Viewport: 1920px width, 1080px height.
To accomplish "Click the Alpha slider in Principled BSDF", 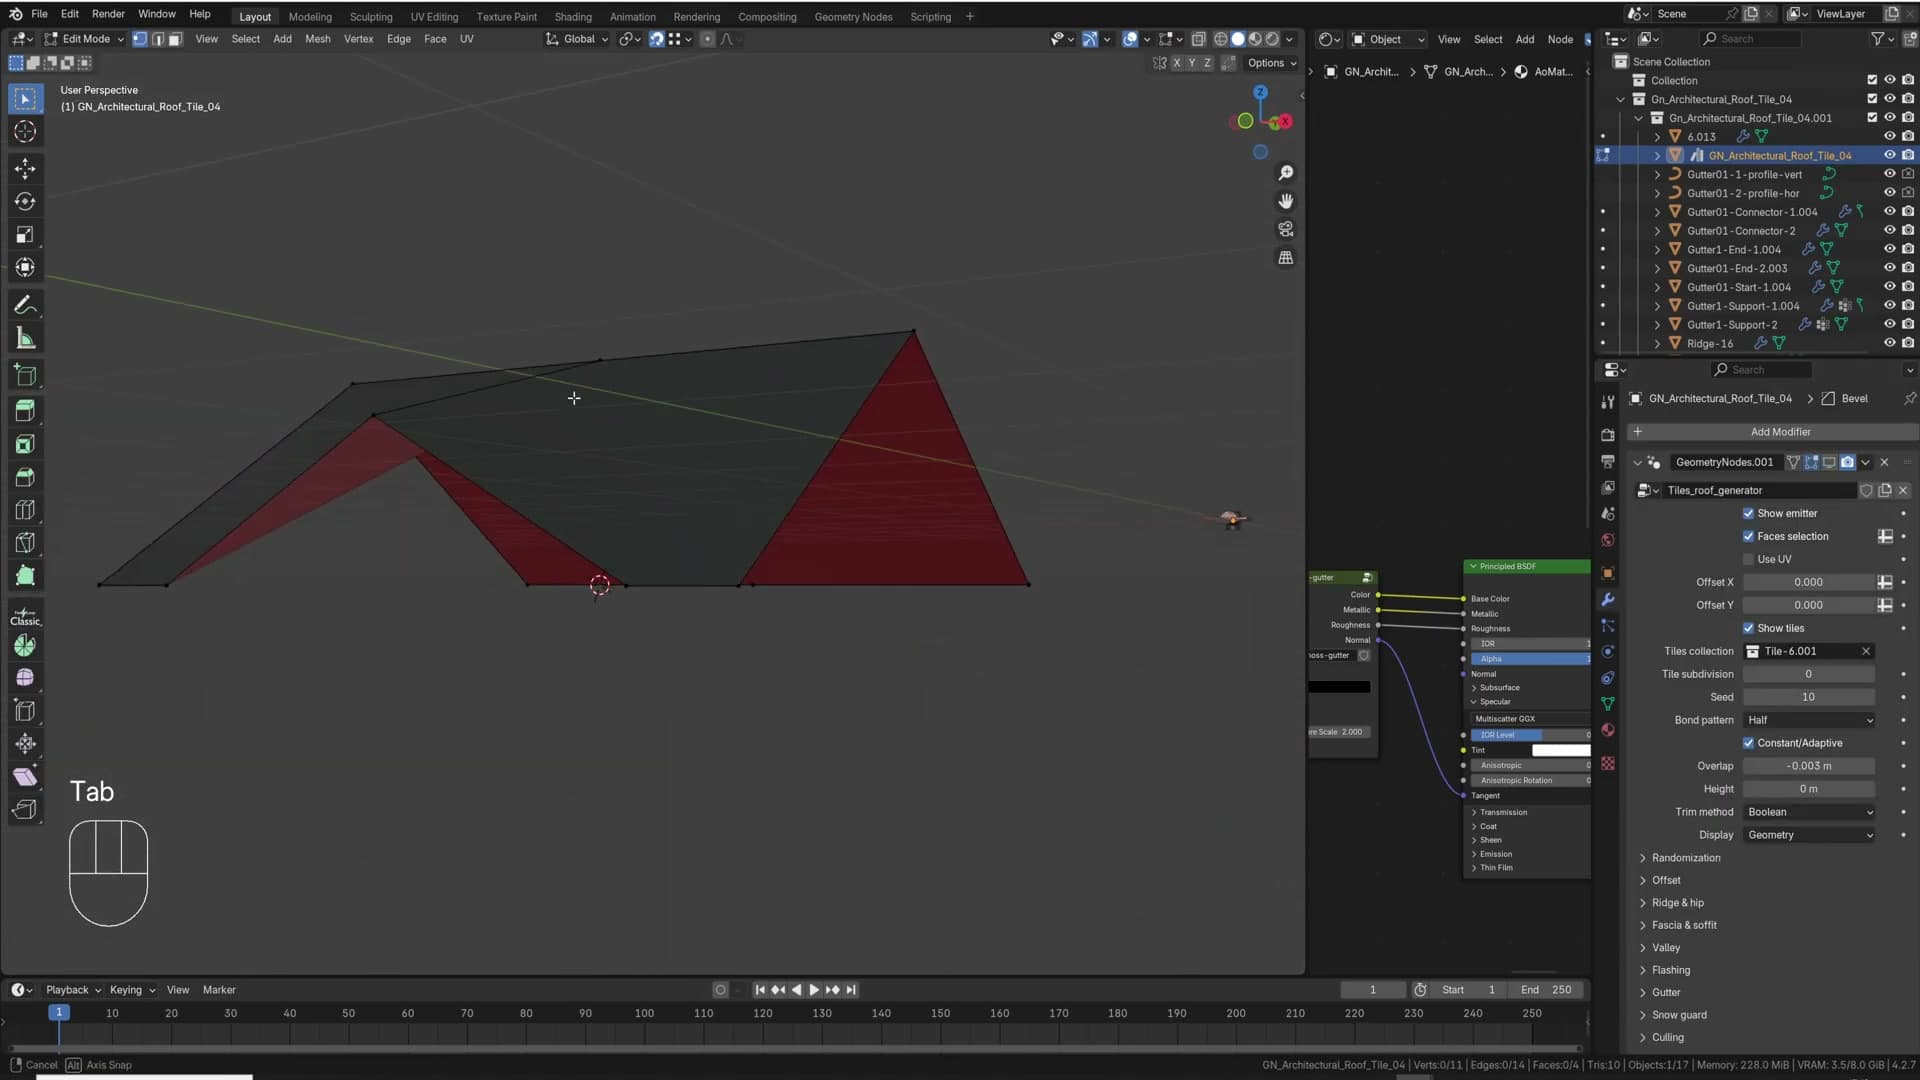I will pos(1530,659).
